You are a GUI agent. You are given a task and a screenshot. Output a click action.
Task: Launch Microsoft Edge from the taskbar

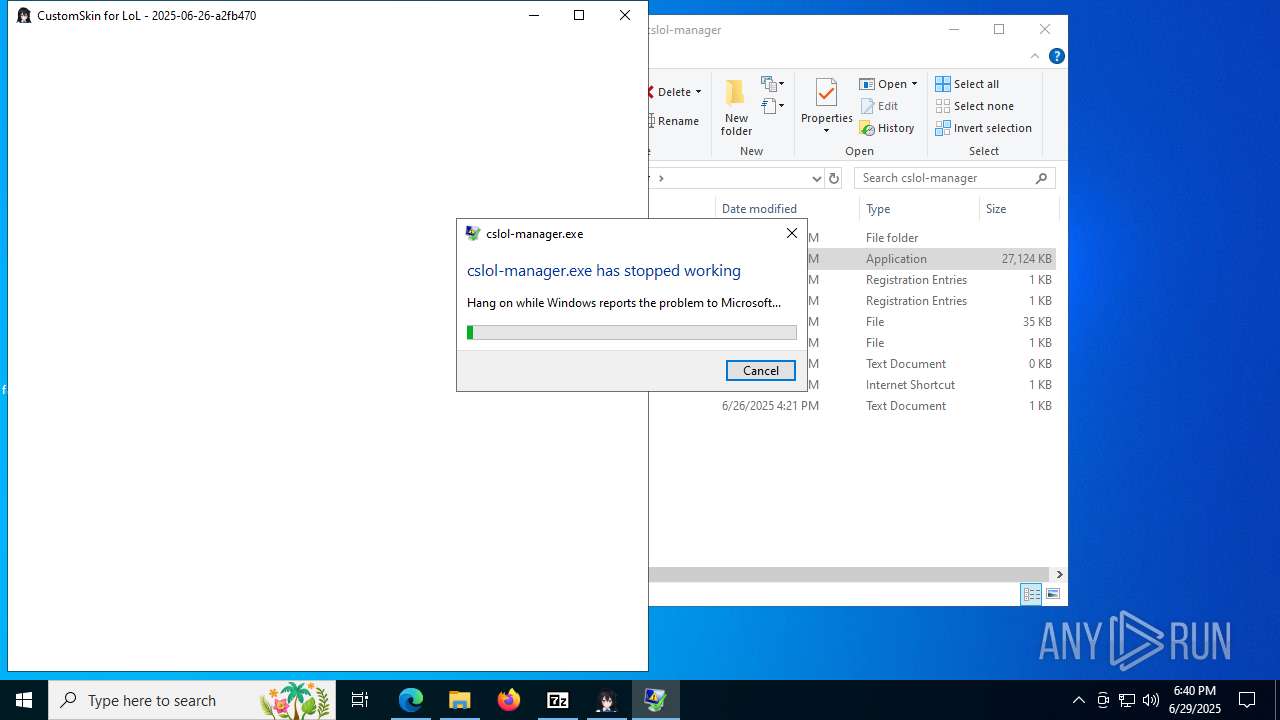point(411,700)
